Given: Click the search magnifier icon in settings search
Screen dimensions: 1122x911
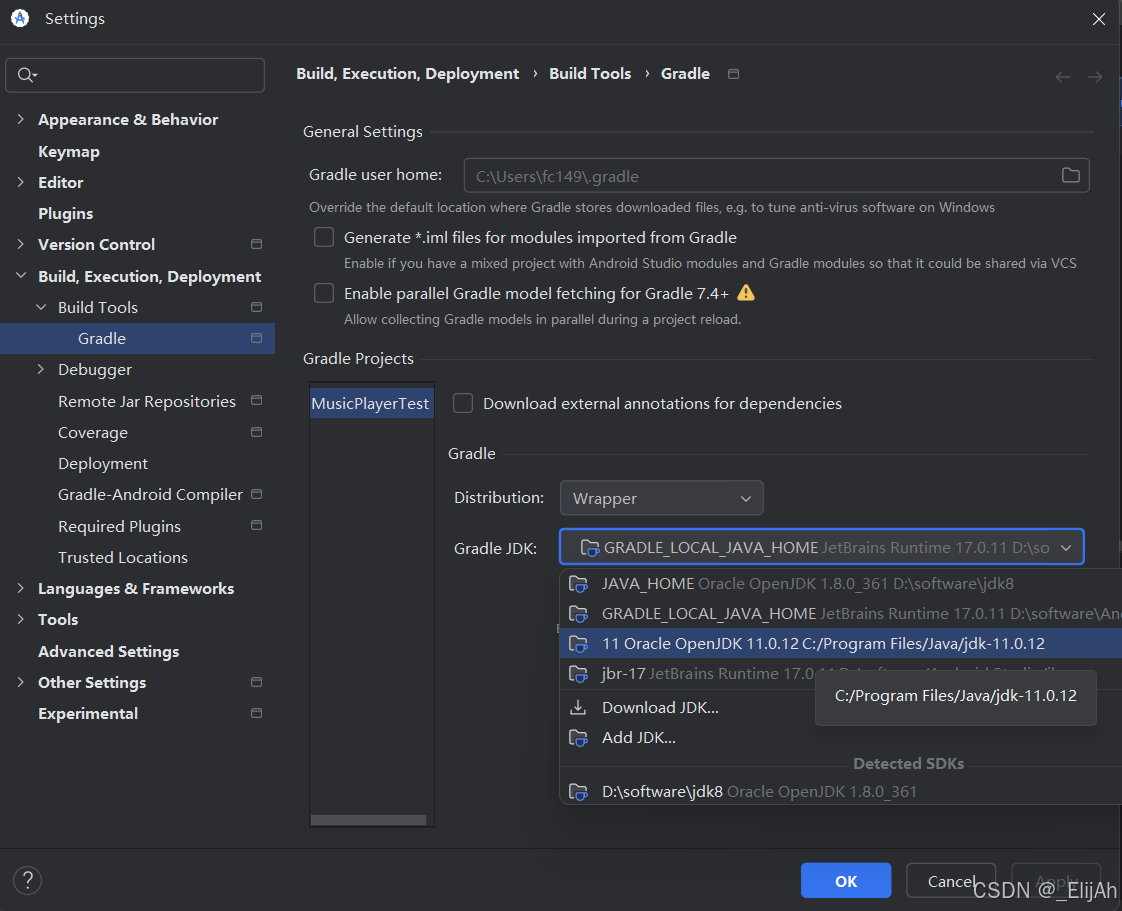Looking at the screenshot, I should click(26, 74).
